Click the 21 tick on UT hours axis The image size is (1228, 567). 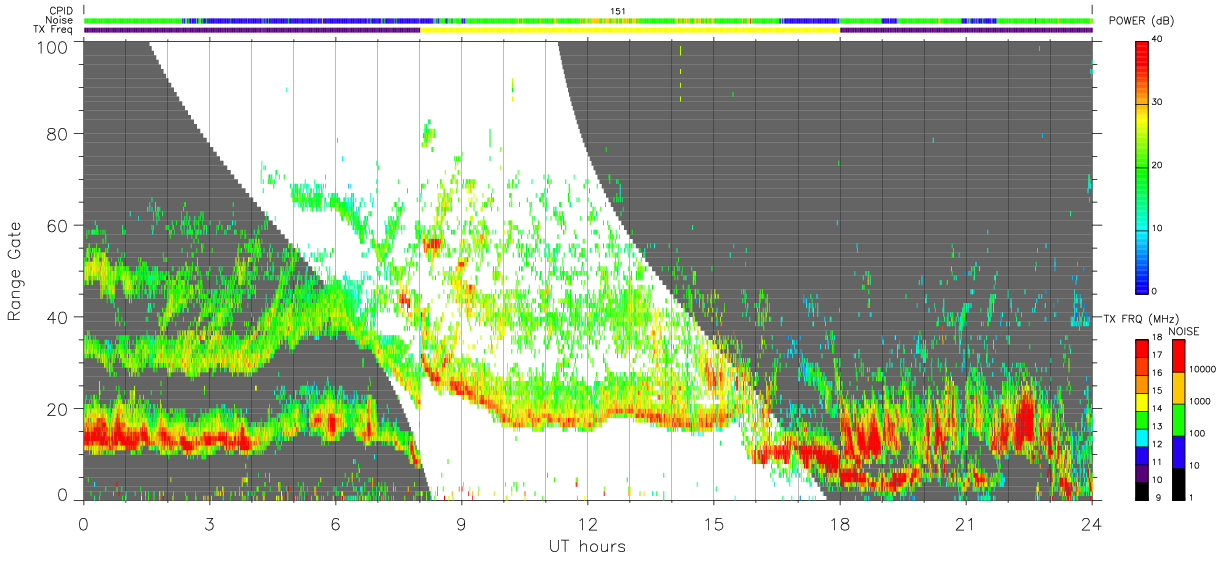tap(966, 523)
